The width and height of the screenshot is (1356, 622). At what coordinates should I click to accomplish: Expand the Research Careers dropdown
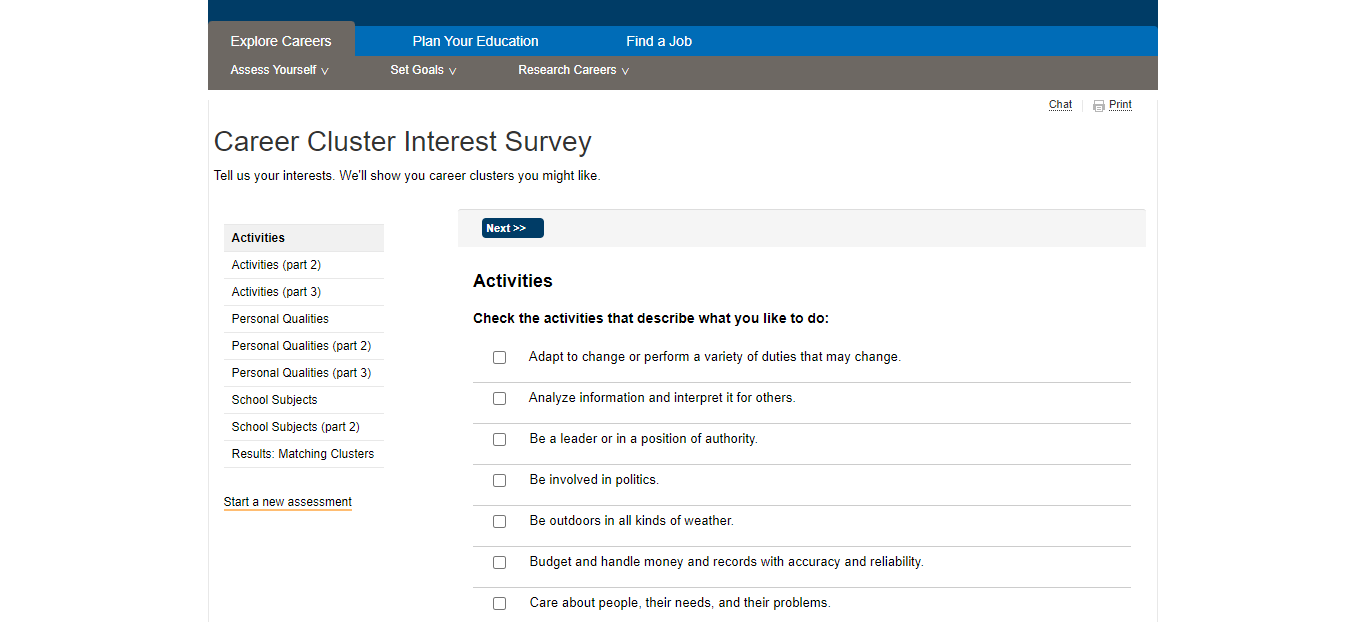pos(573,70)
